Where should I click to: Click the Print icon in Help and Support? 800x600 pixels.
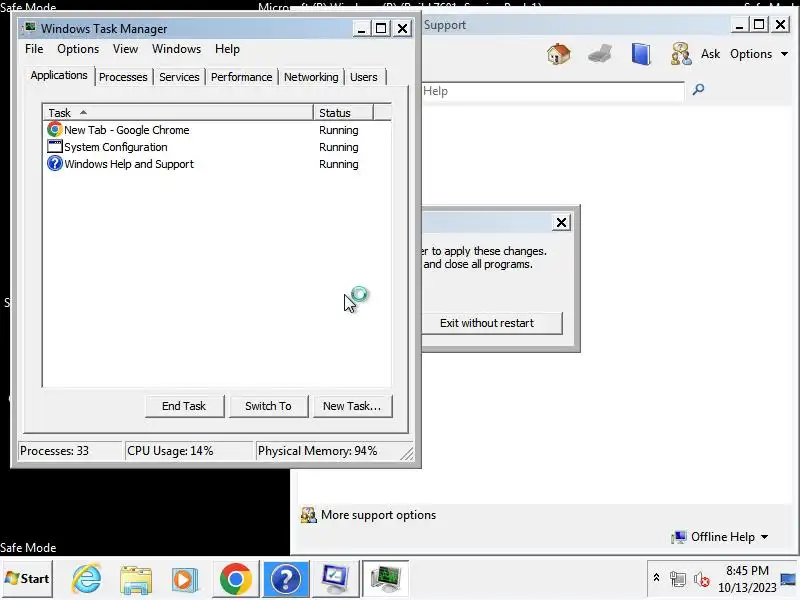[599, 54]
